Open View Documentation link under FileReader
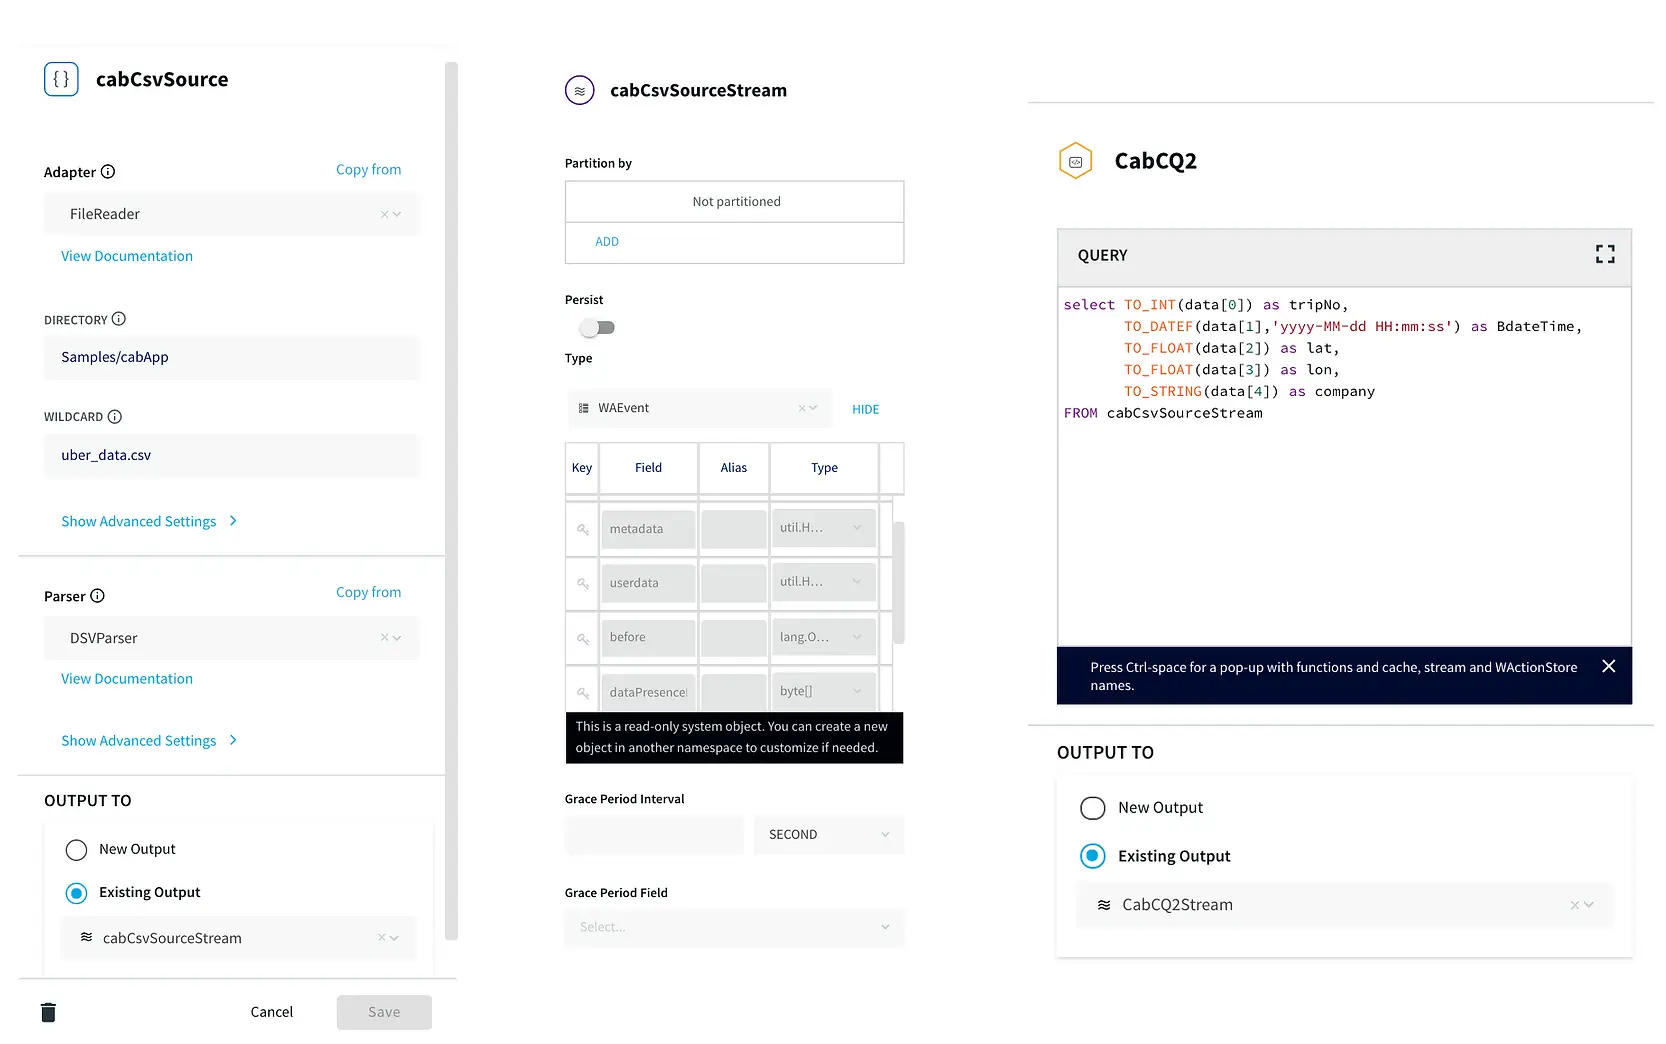 [127, 256]
